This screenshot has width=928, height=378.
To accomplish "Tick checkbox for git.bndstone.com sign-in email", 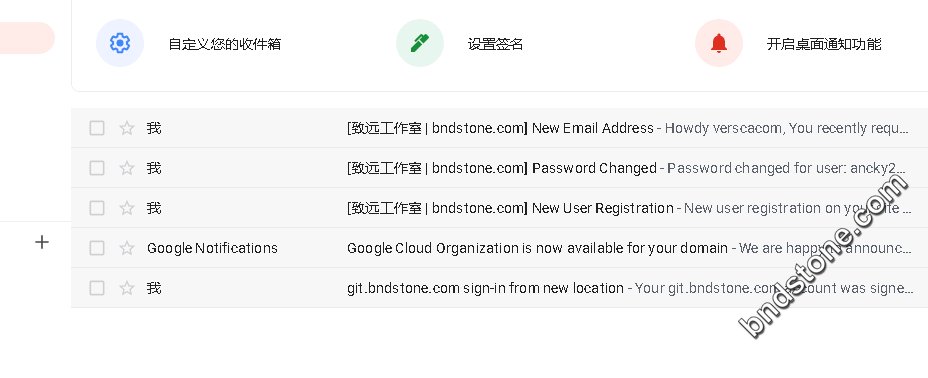I will pos(97,288).
